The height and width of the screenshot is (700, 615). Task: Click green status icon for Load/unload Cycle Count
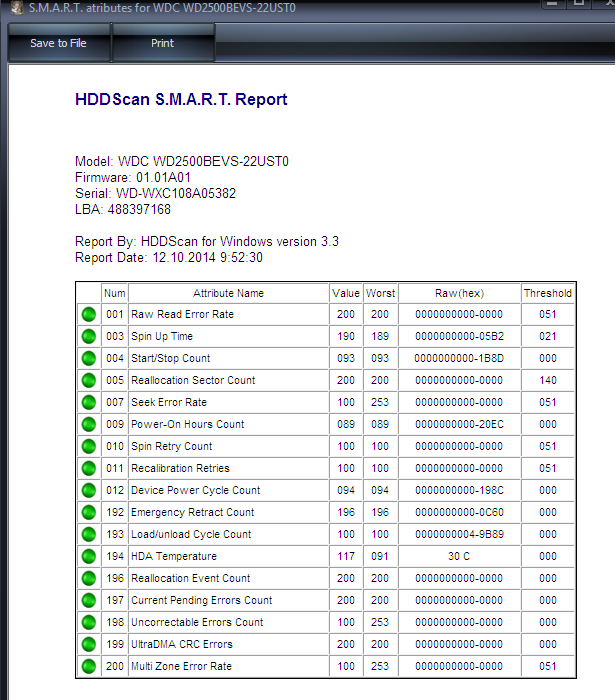[89, 534]
